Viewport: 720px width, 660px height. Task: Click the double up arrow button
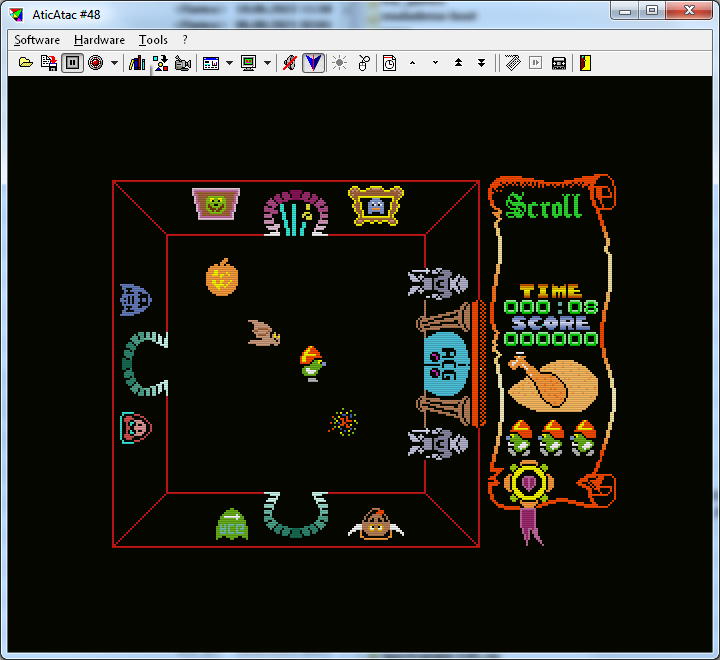(458, 63)
